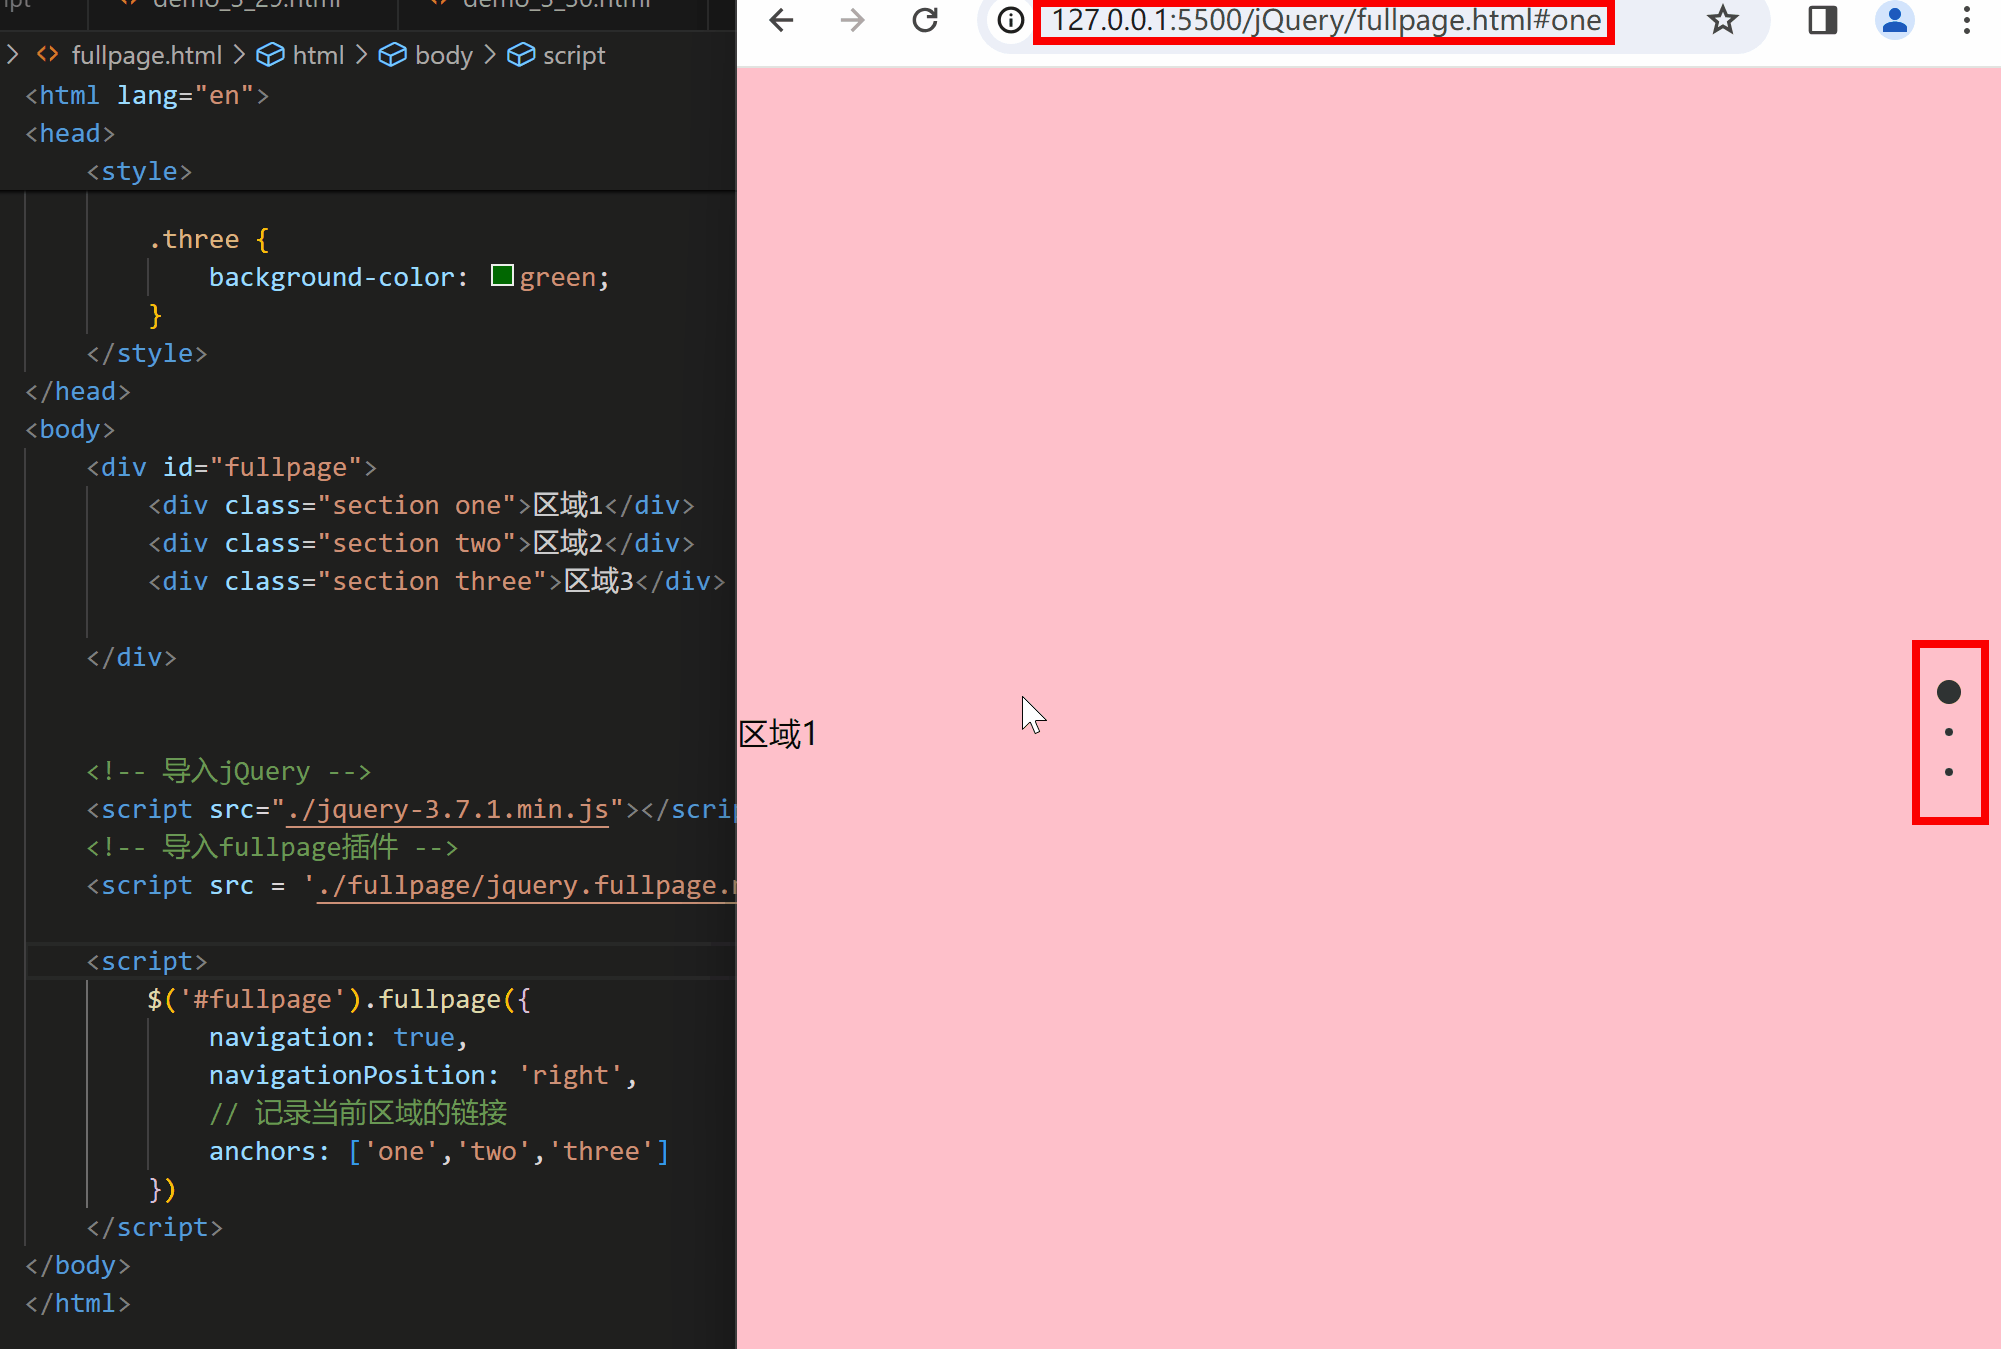The image size is (2001, 1349).
Task: Jump to section three navigation dot
Action: [1948, 772]
